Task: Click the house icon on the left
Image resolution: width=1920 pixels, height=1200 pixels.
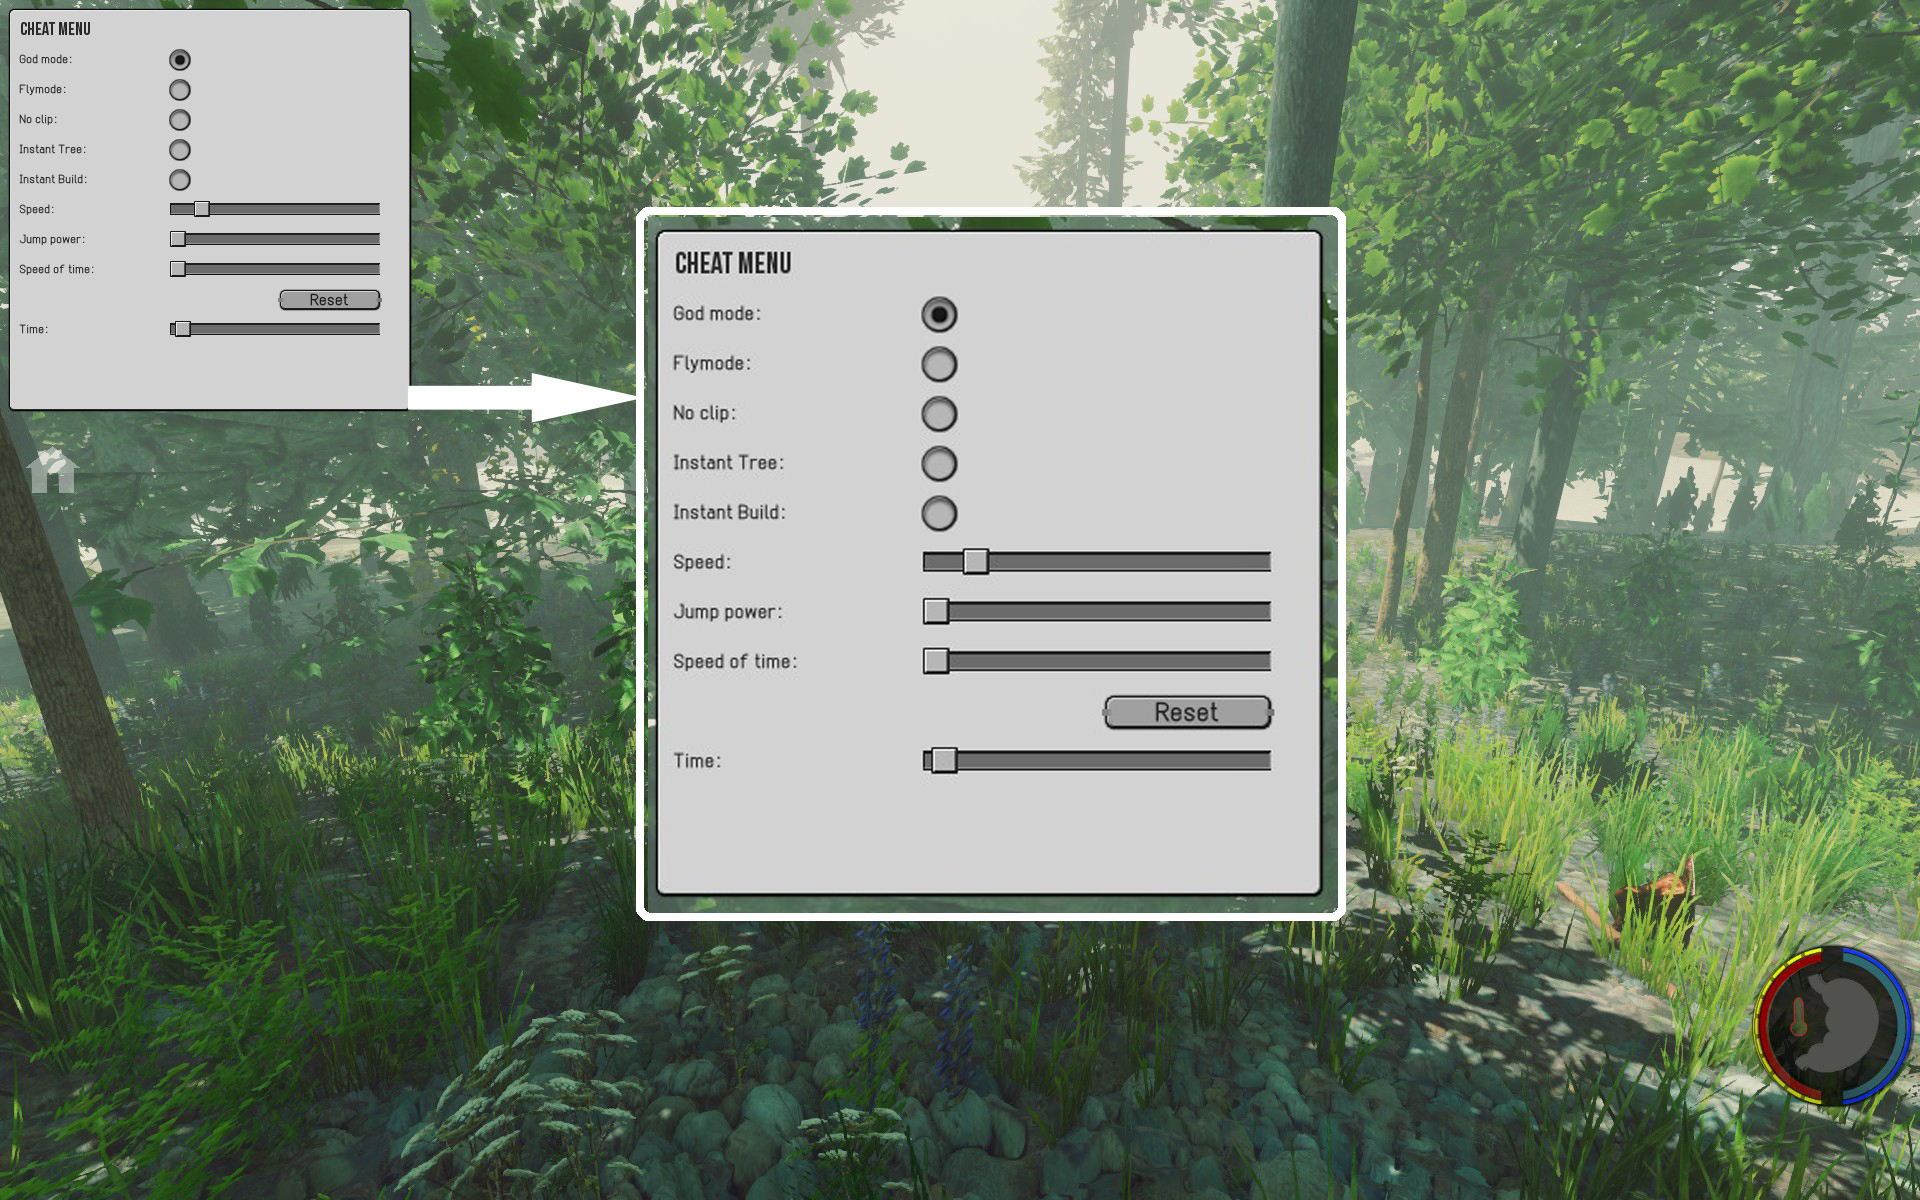Action: (x=52, y=472)
